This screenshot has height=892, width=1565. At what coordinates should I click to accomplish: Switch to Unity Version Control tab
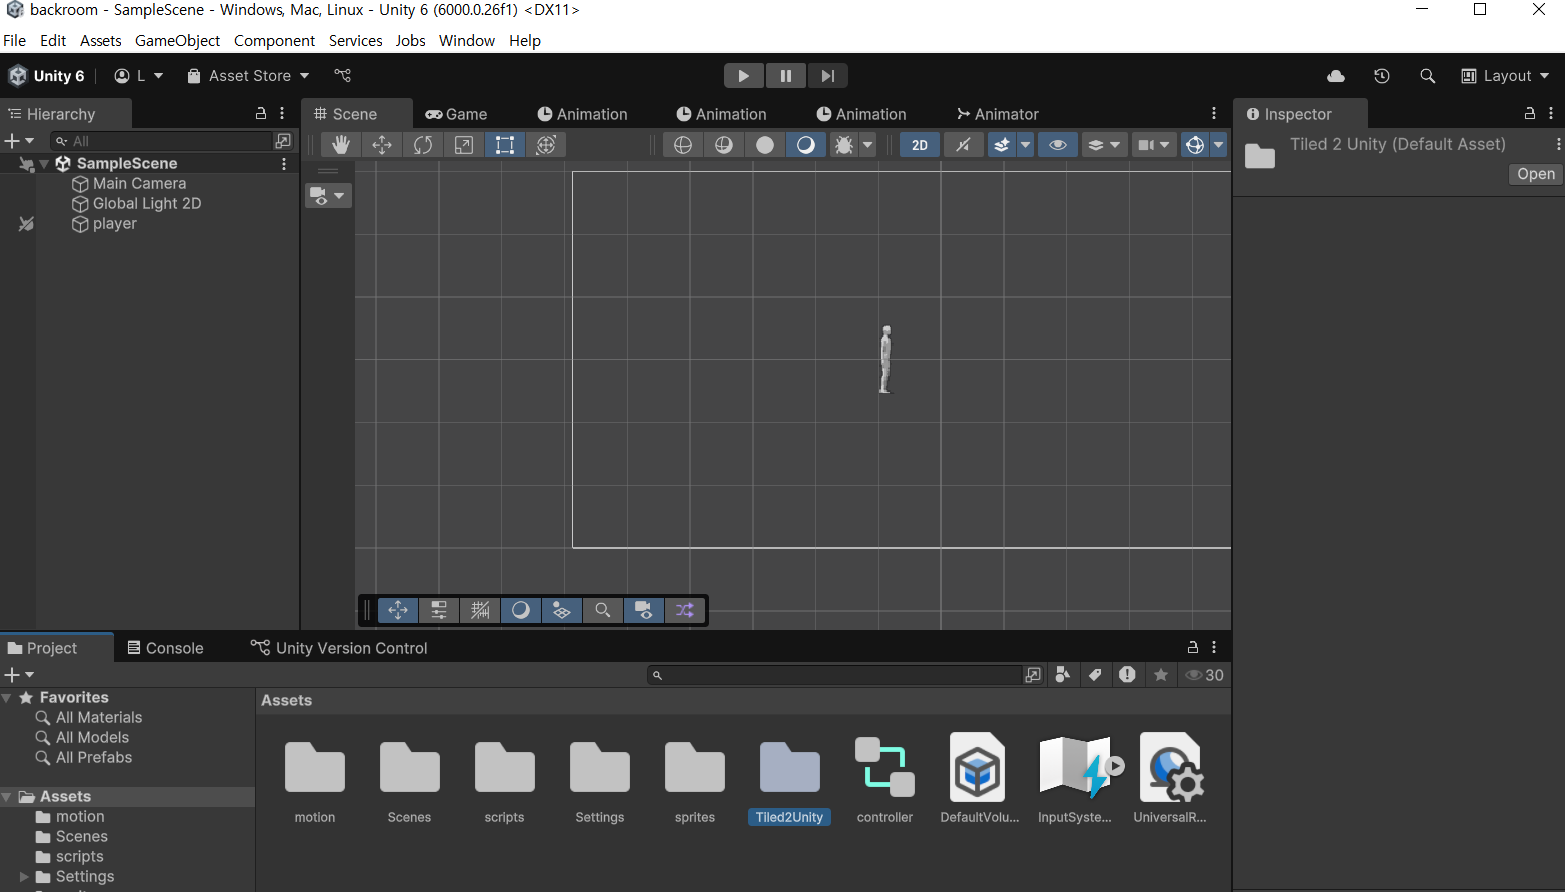pyautogui.click(x=339, y=648)
